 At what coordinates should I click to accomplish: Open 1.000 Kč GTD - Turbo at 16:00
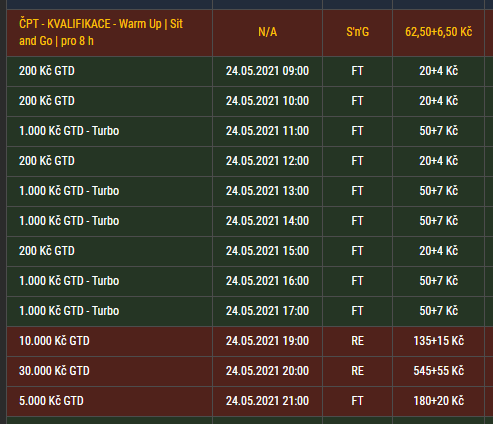pyautogui.click(x=69, y=281)
